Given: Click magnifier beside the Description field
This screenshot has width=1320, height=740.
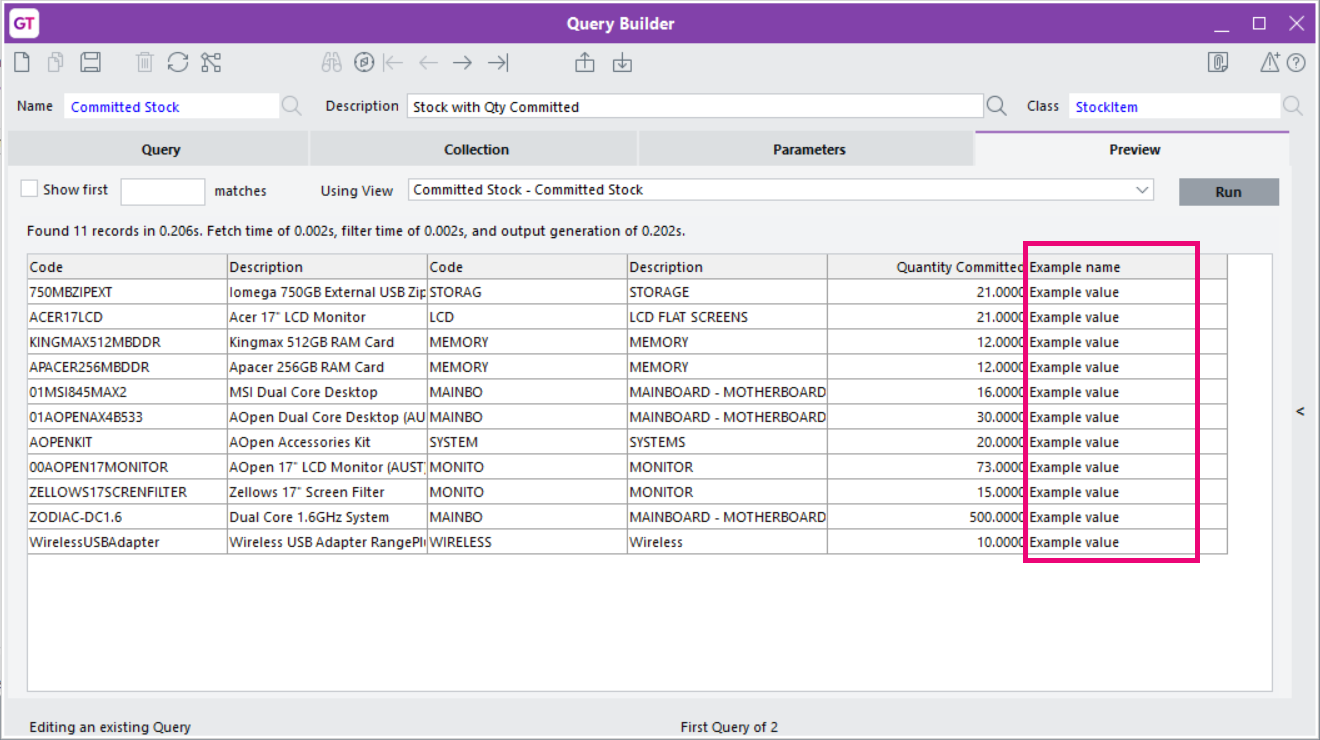Looking at the screenshot, I should point(997,106).
